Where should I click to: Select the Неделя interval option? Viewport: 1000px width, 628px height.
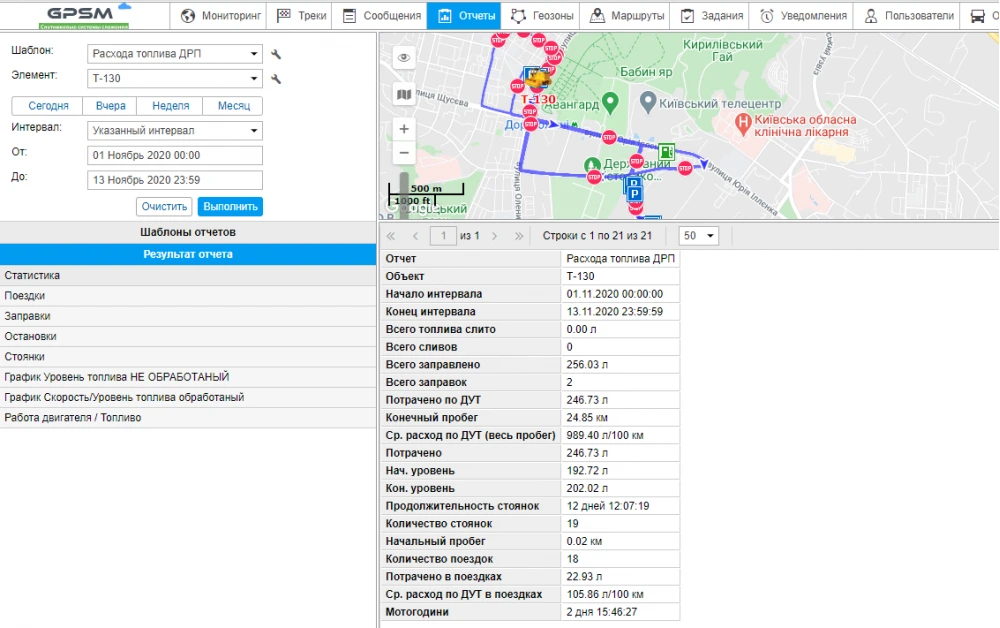170,106
